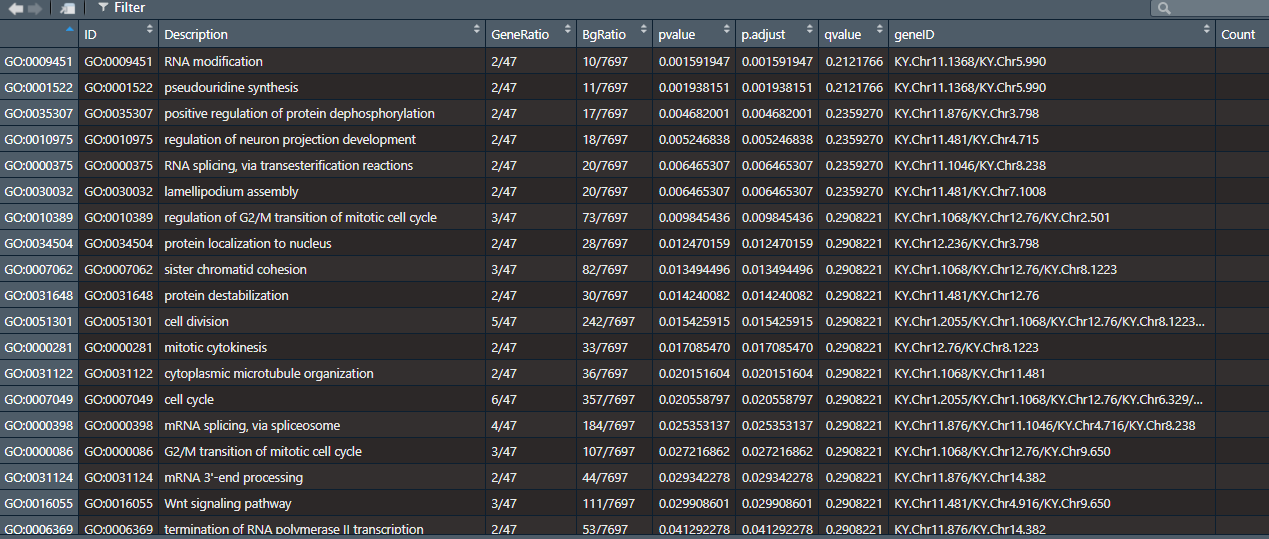The image size is (1269, 539).
Task: Click ID cell GO:0016055
Action: click(x=118, y=503)
